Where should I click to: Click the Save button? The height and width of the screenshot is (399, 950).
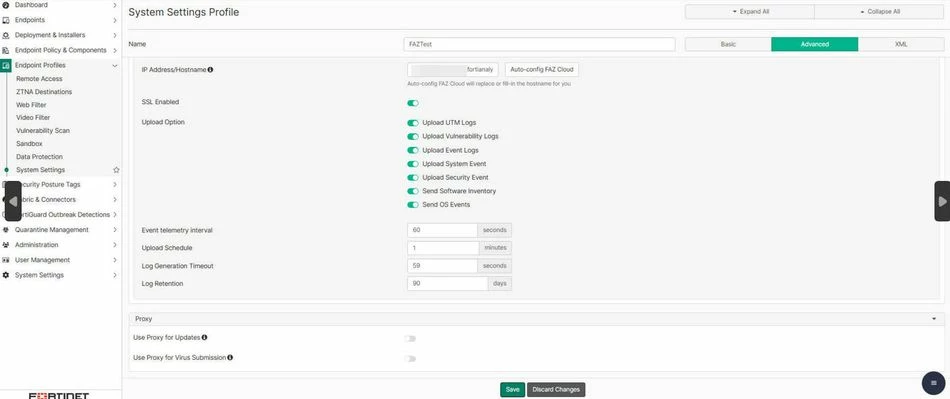tap(513, 389)
